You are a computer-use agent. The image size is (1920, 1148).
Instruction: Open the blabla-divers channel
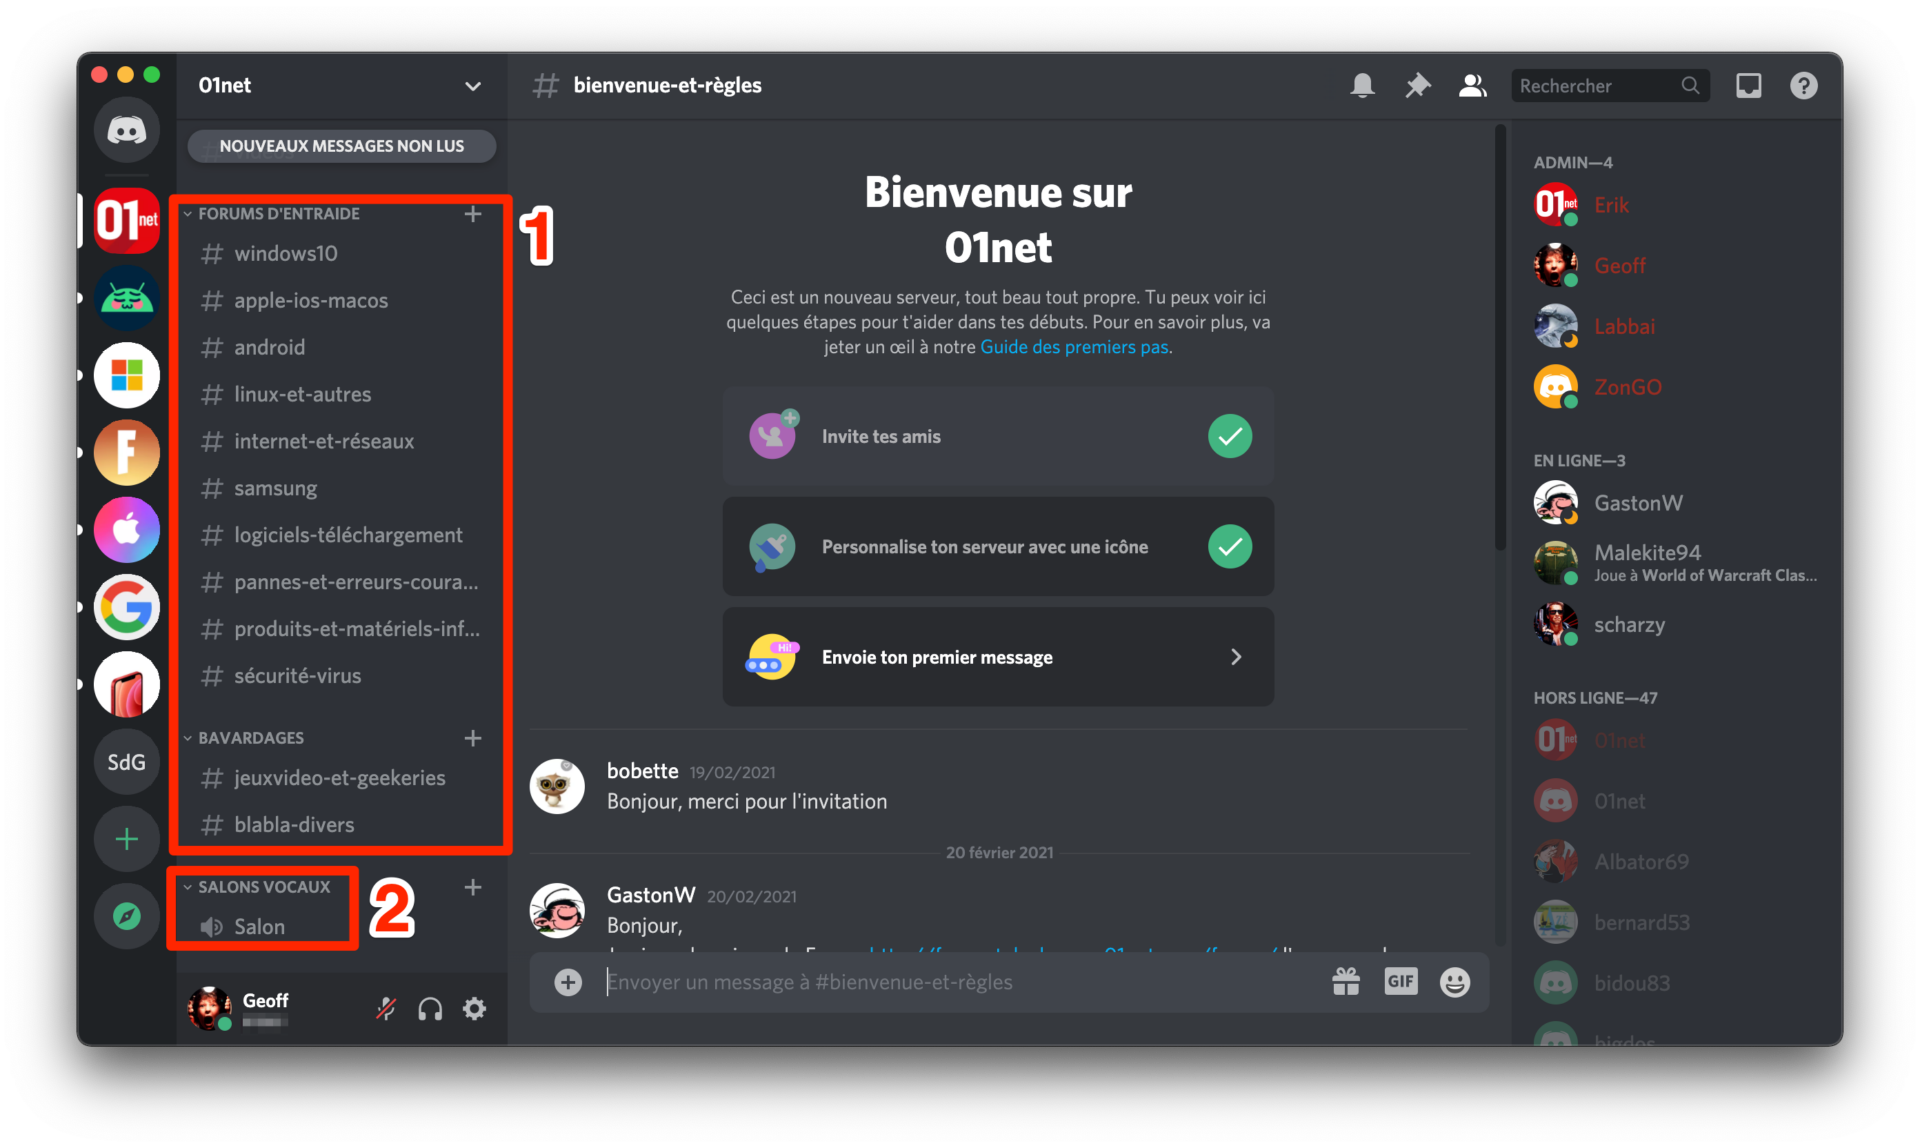pos(341,825)
